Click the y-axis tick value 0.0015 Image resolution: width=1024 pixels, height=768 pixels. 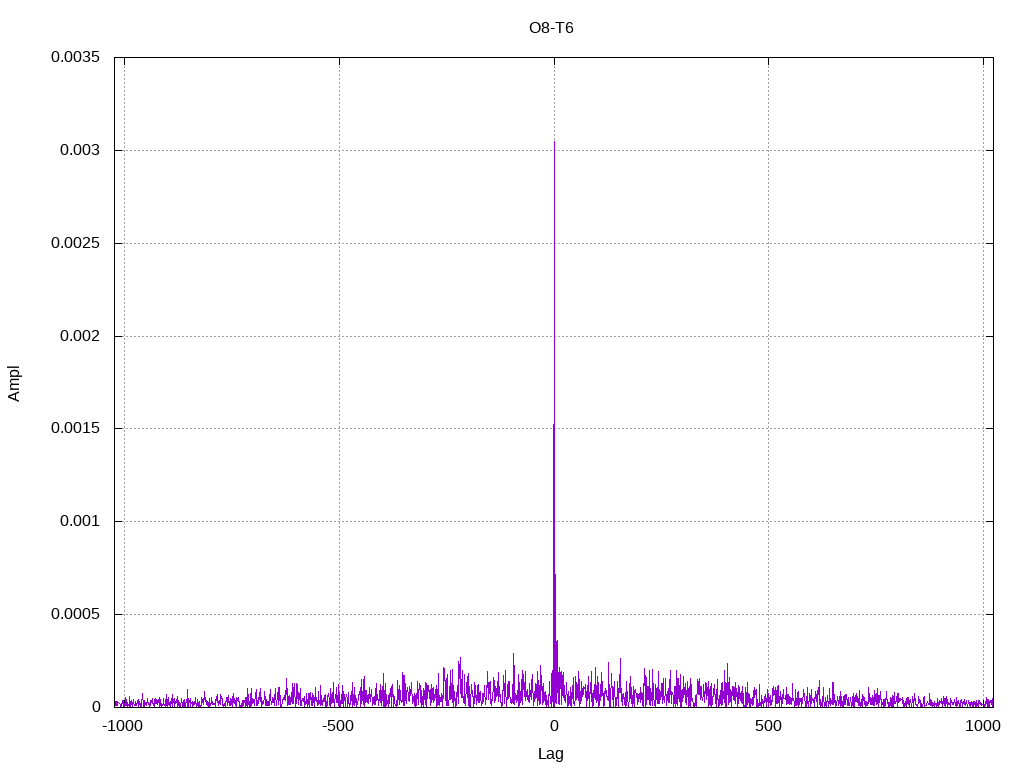point(76,428)
